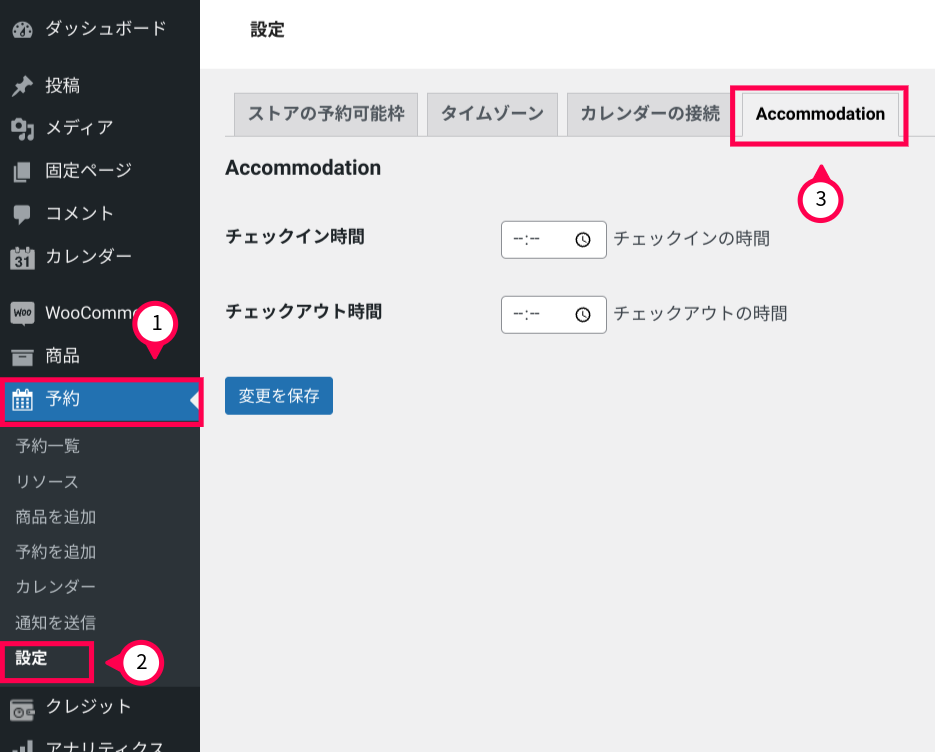This screenshot has width=935, height=752.
Task: Click the 31 calendar icon in sidebar
Action: coord(23,258)
